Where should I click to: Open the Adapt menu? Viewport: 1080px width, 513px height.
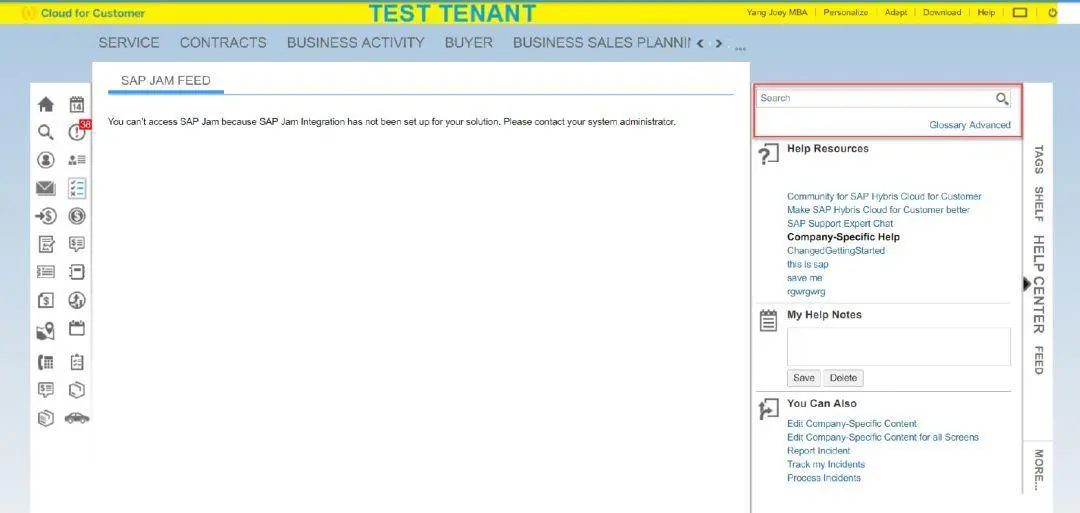point(896,12)
